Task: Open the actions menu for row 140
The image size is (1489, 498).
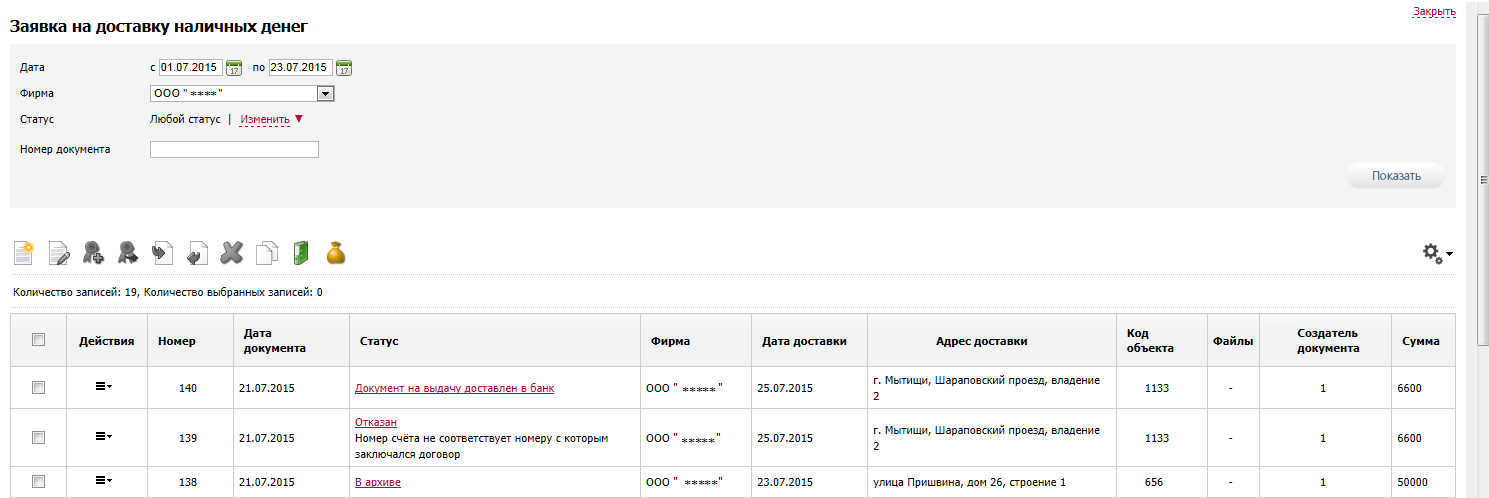Action: (x=103, y=387)
